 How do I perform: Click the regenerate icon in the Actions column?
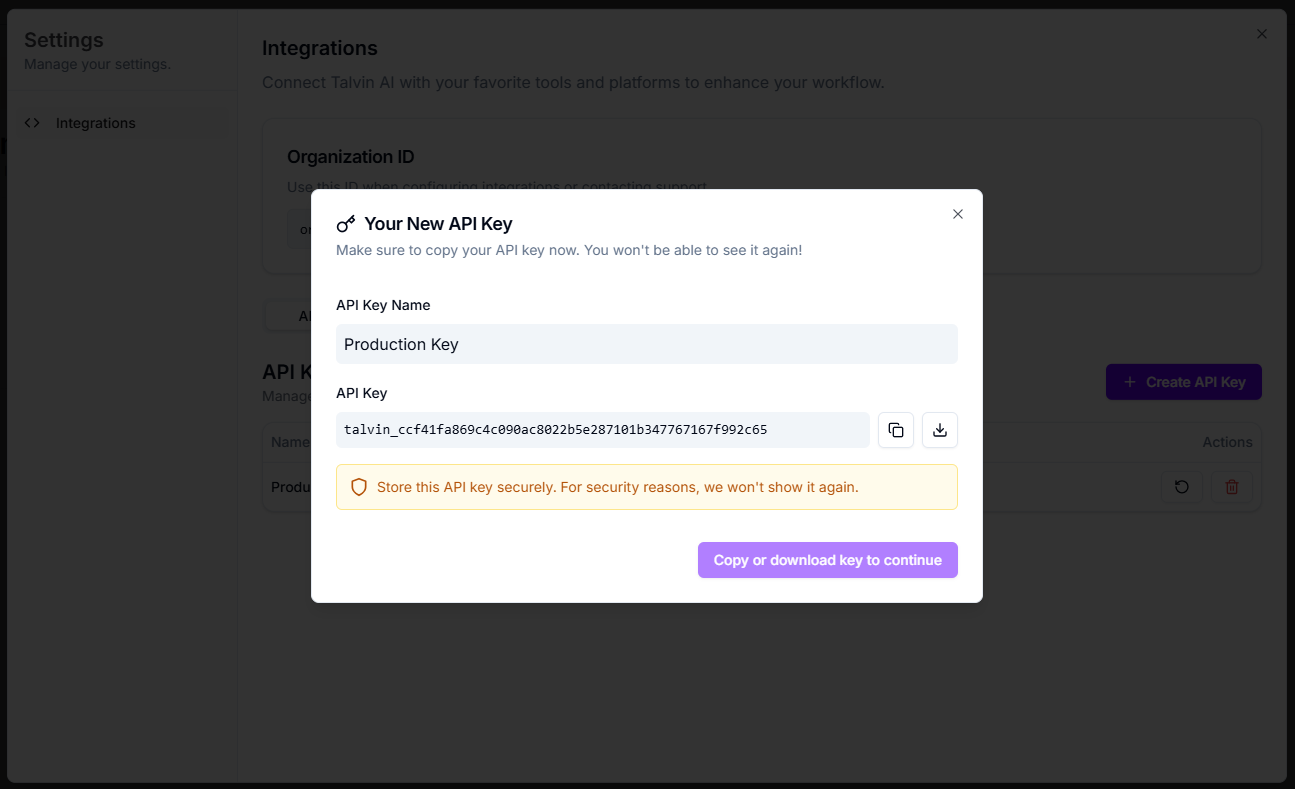click(x=1182, y=487)
